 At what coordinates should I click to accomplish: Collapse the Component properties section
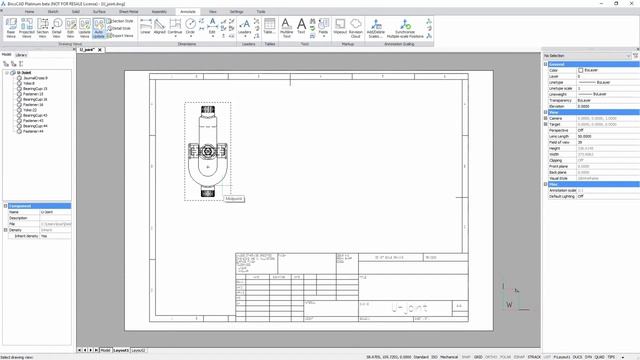[x=6, y=206]
